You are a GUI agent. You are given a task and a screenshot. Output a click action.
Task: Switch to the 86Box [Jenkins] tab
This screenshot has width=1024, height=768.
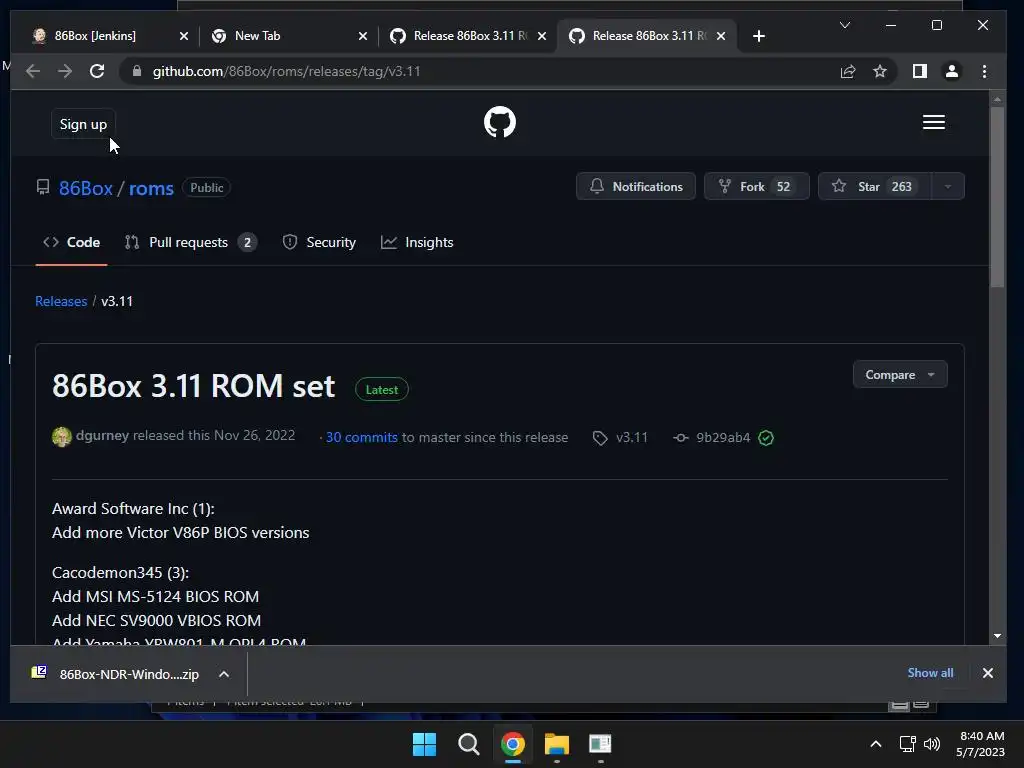tap(97, 36)
